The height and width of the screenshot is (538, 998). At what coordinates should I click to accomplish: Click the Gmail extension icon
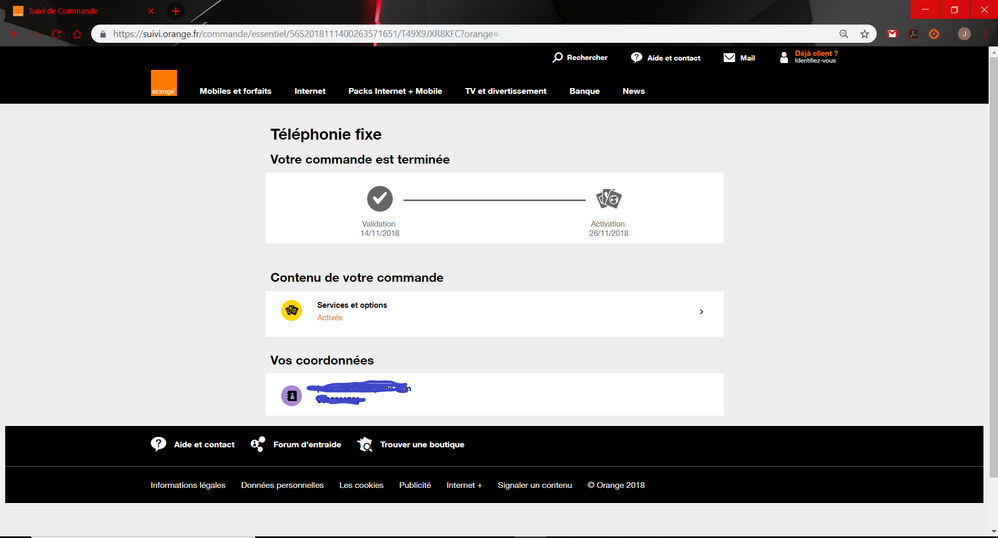tap(892, 34)
